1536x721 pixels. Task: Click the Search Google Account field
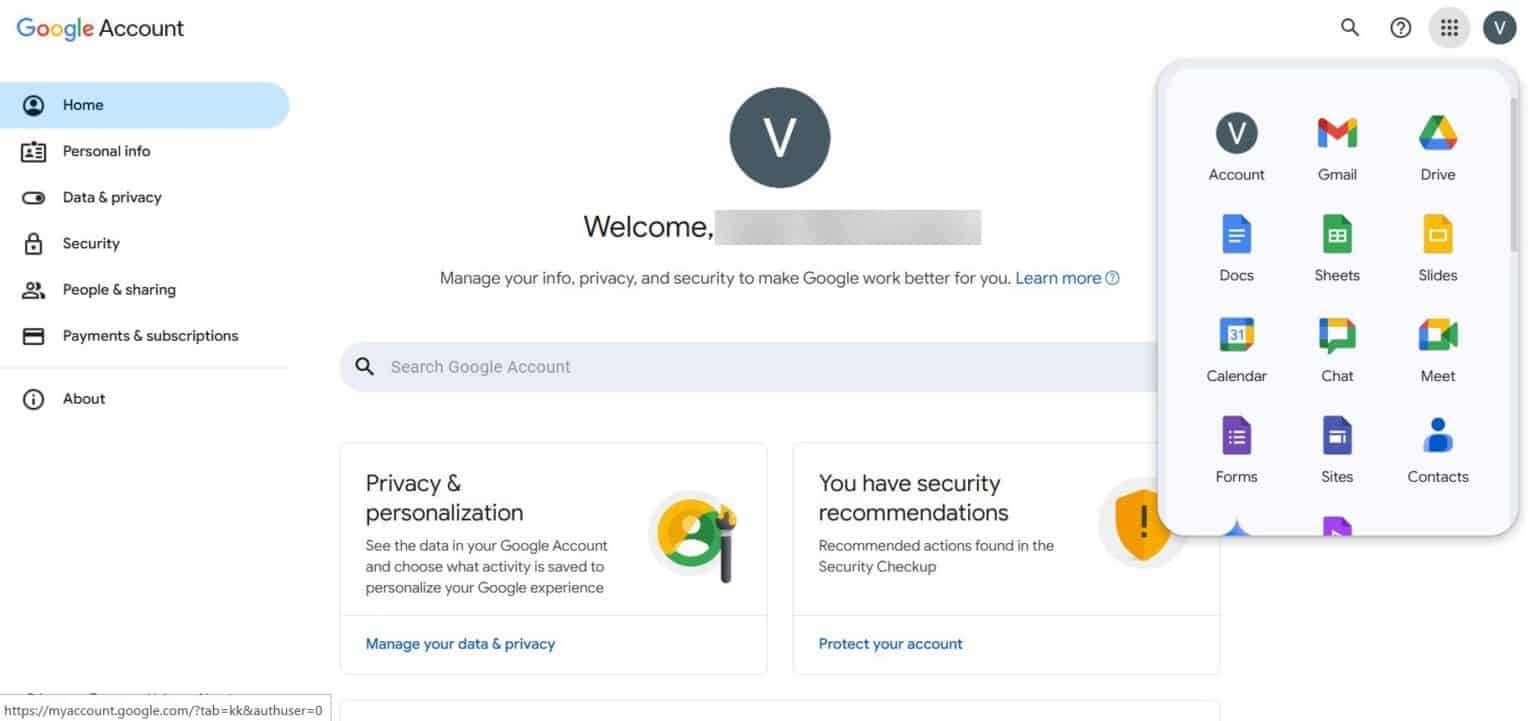(x=700, y=366)
